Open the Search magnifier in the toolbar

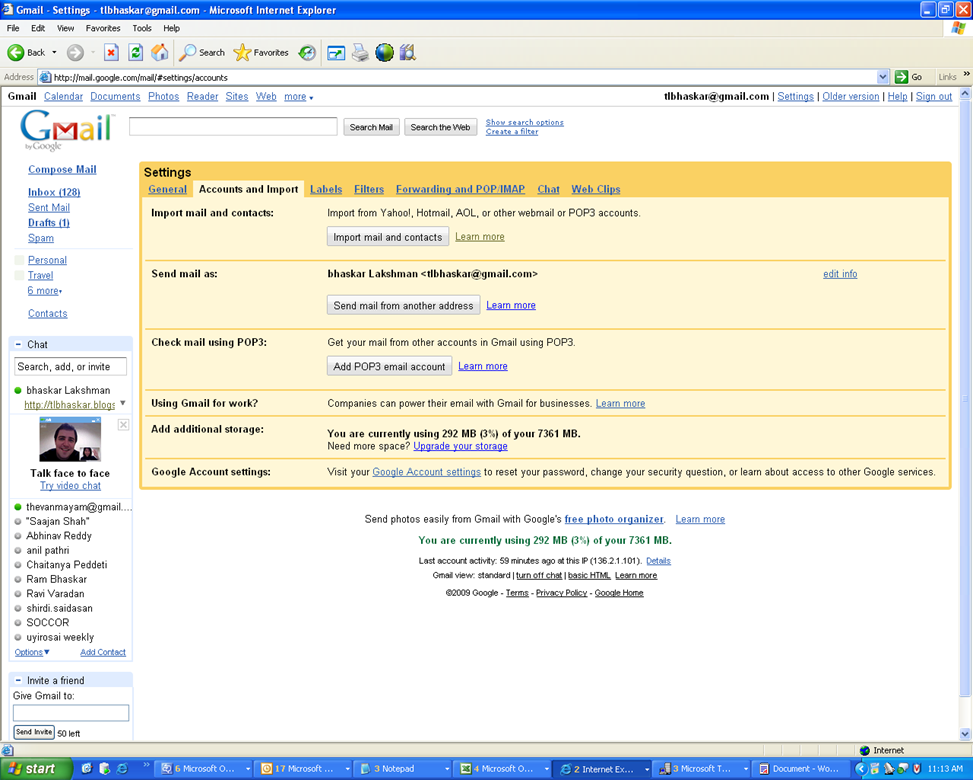(x=187, y=53)
